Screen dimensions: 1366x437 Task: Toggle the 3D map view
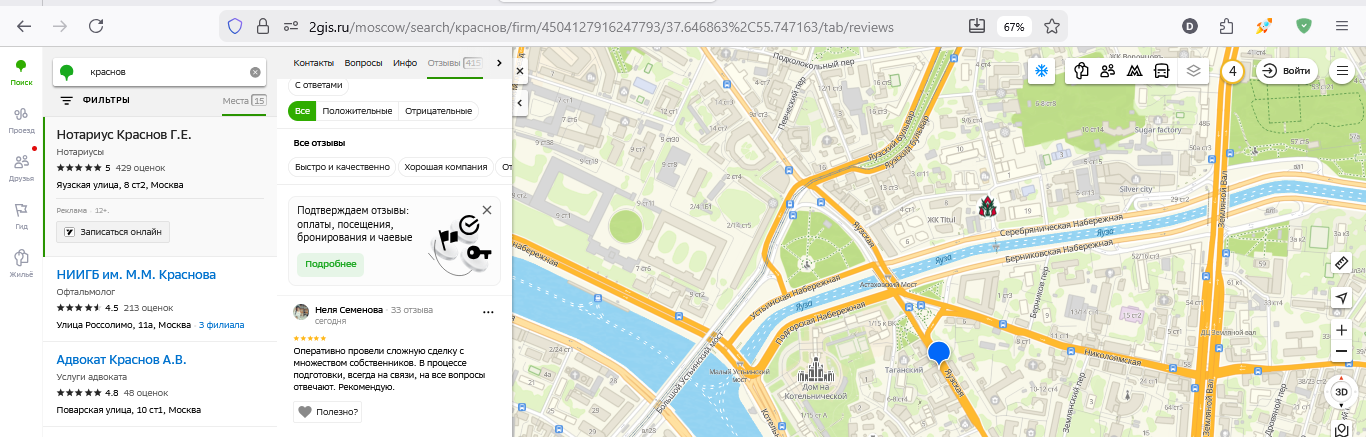[x=1342, y=393]
